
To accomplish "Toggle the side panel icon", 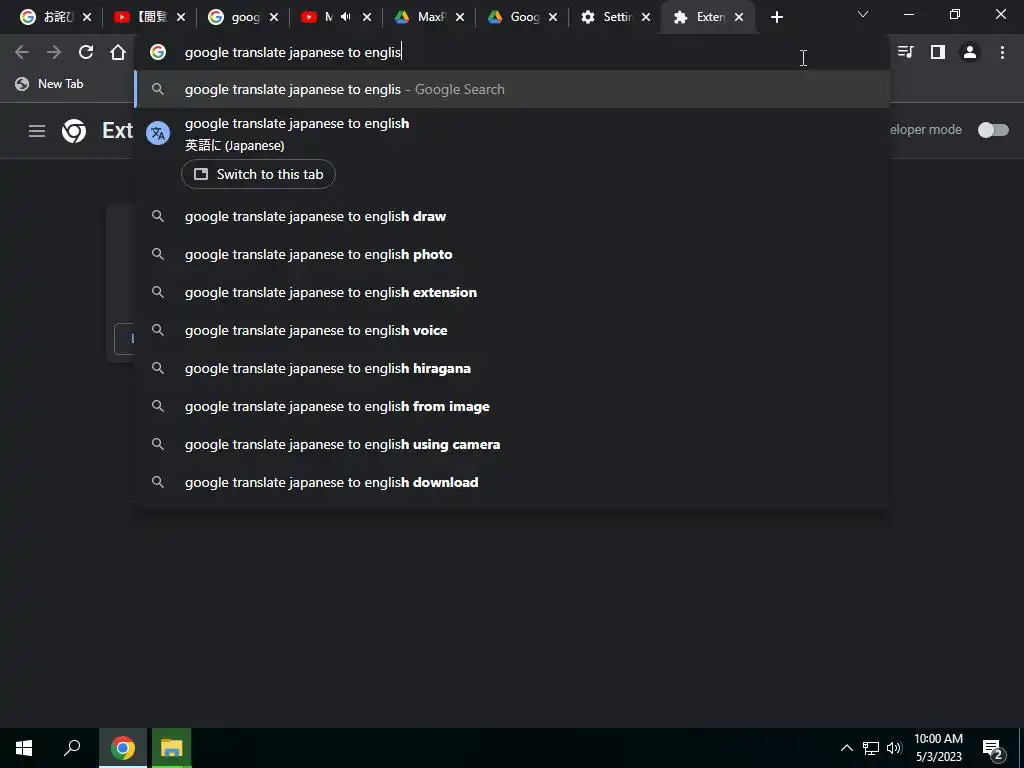I will (x=938, y=52).
